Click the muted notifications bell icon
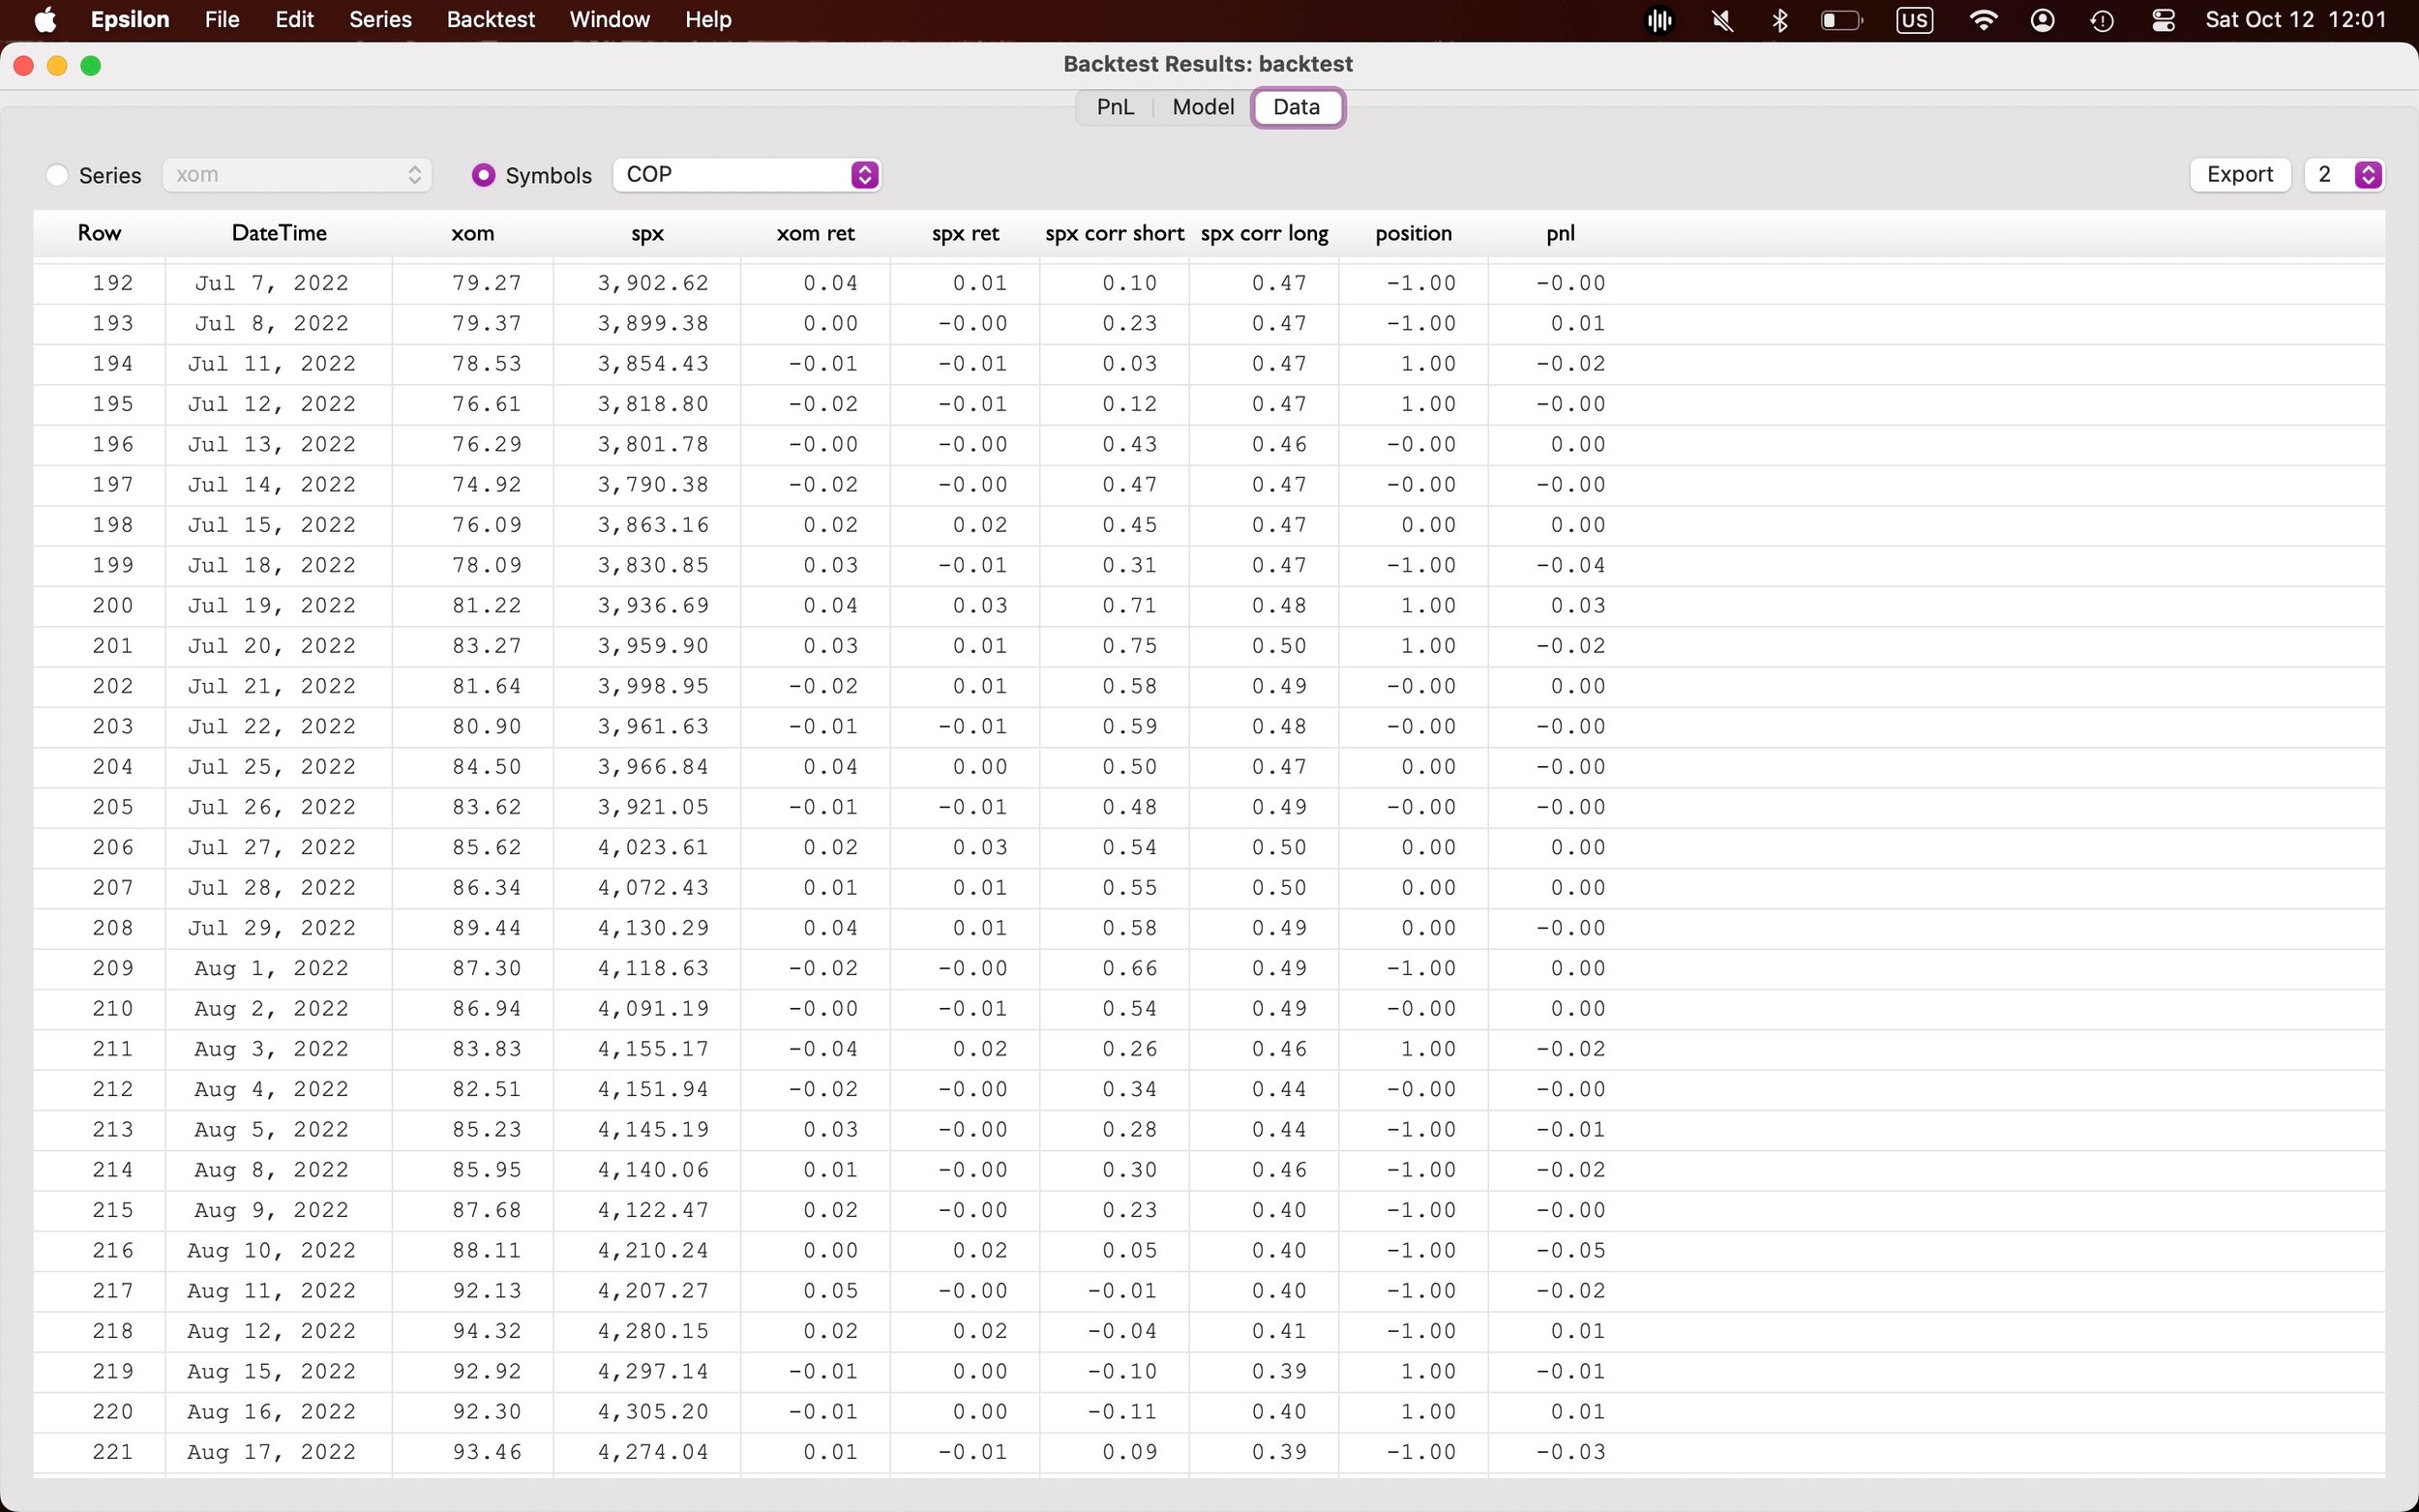 coord(1722,20)
